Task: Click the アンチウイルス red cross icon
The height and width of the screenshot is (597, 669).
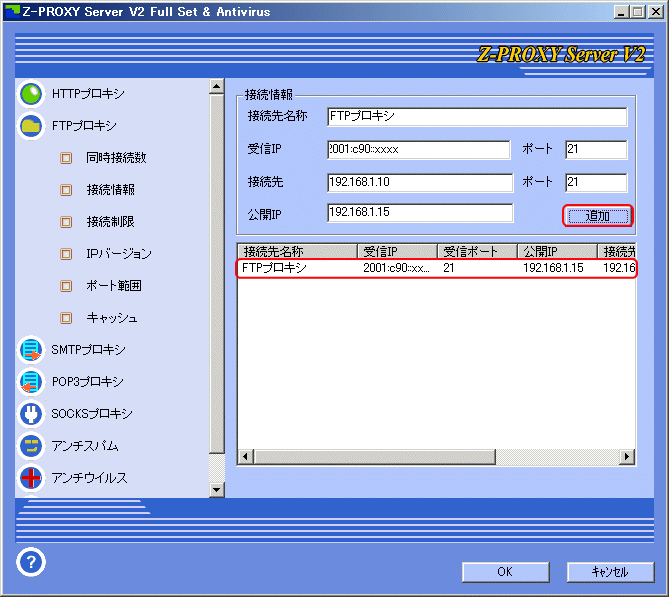Action: pos(31,478)
